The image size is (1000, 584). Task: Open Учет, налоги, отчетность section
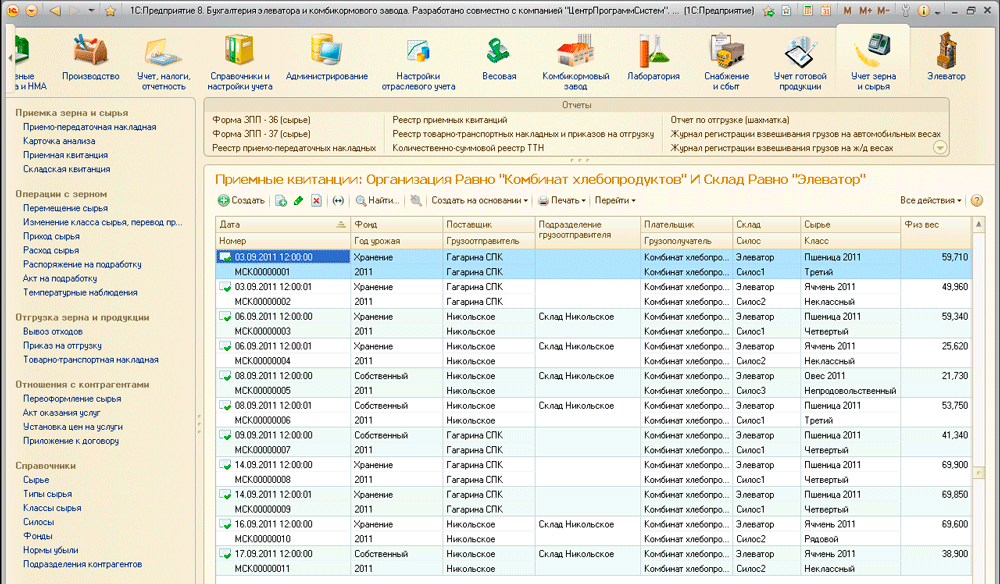click(x=163, y=62)
